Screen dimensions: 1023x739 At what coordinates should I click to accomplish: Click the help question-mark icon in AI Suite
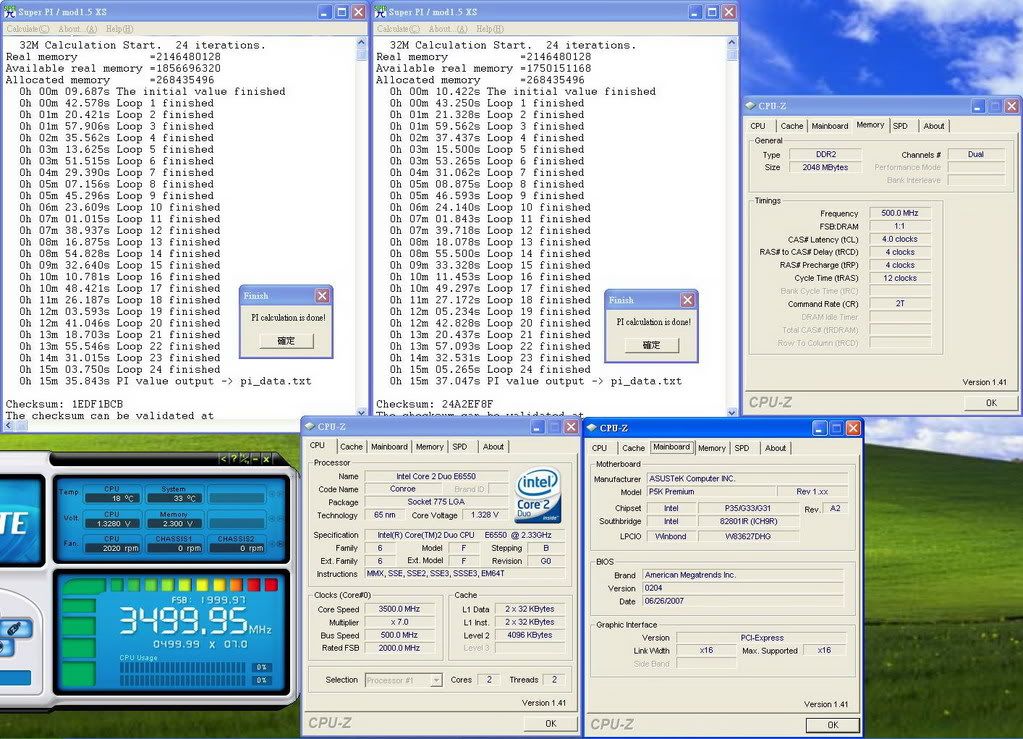tap(235, 459)
